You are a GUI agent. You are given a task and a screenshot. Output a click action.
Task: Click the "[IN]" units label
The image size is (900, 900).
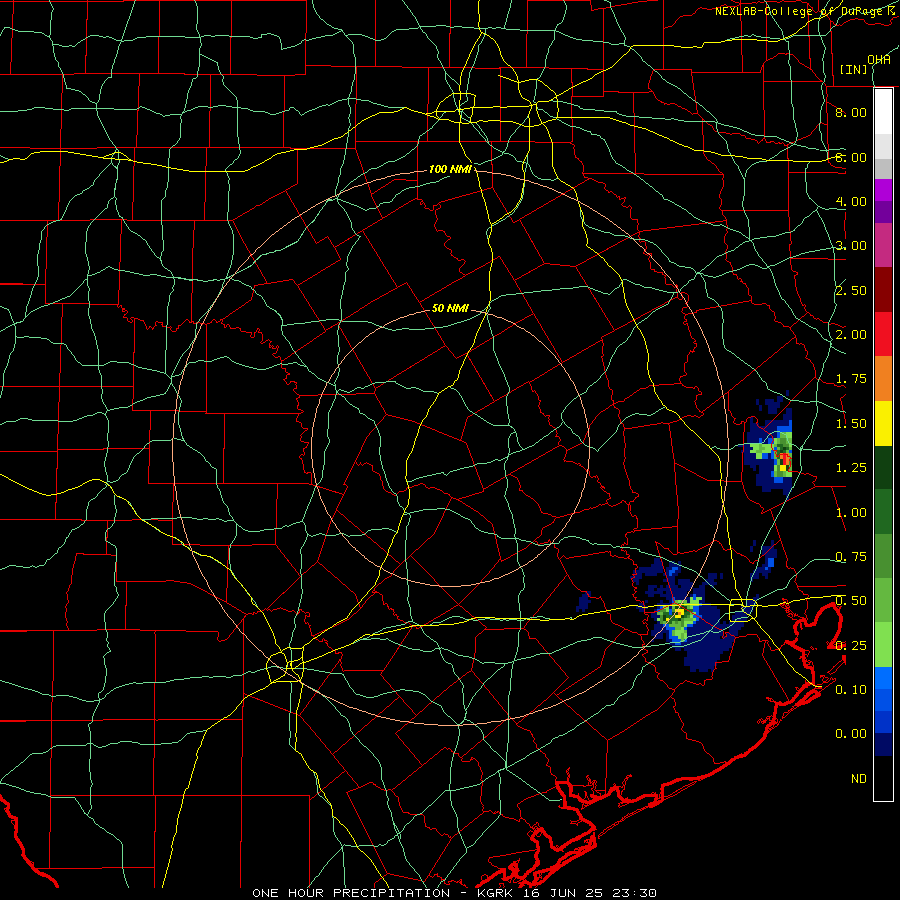coord(853,69)
